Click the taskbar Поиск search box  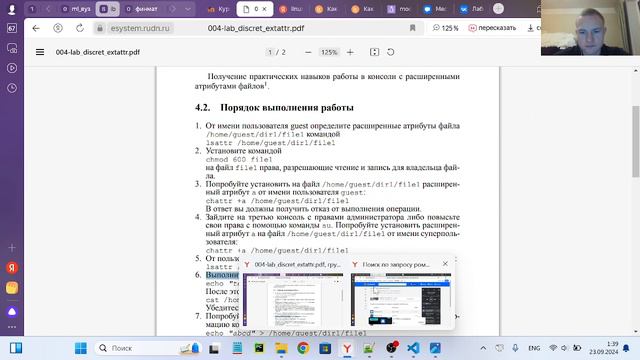(149, 348)
